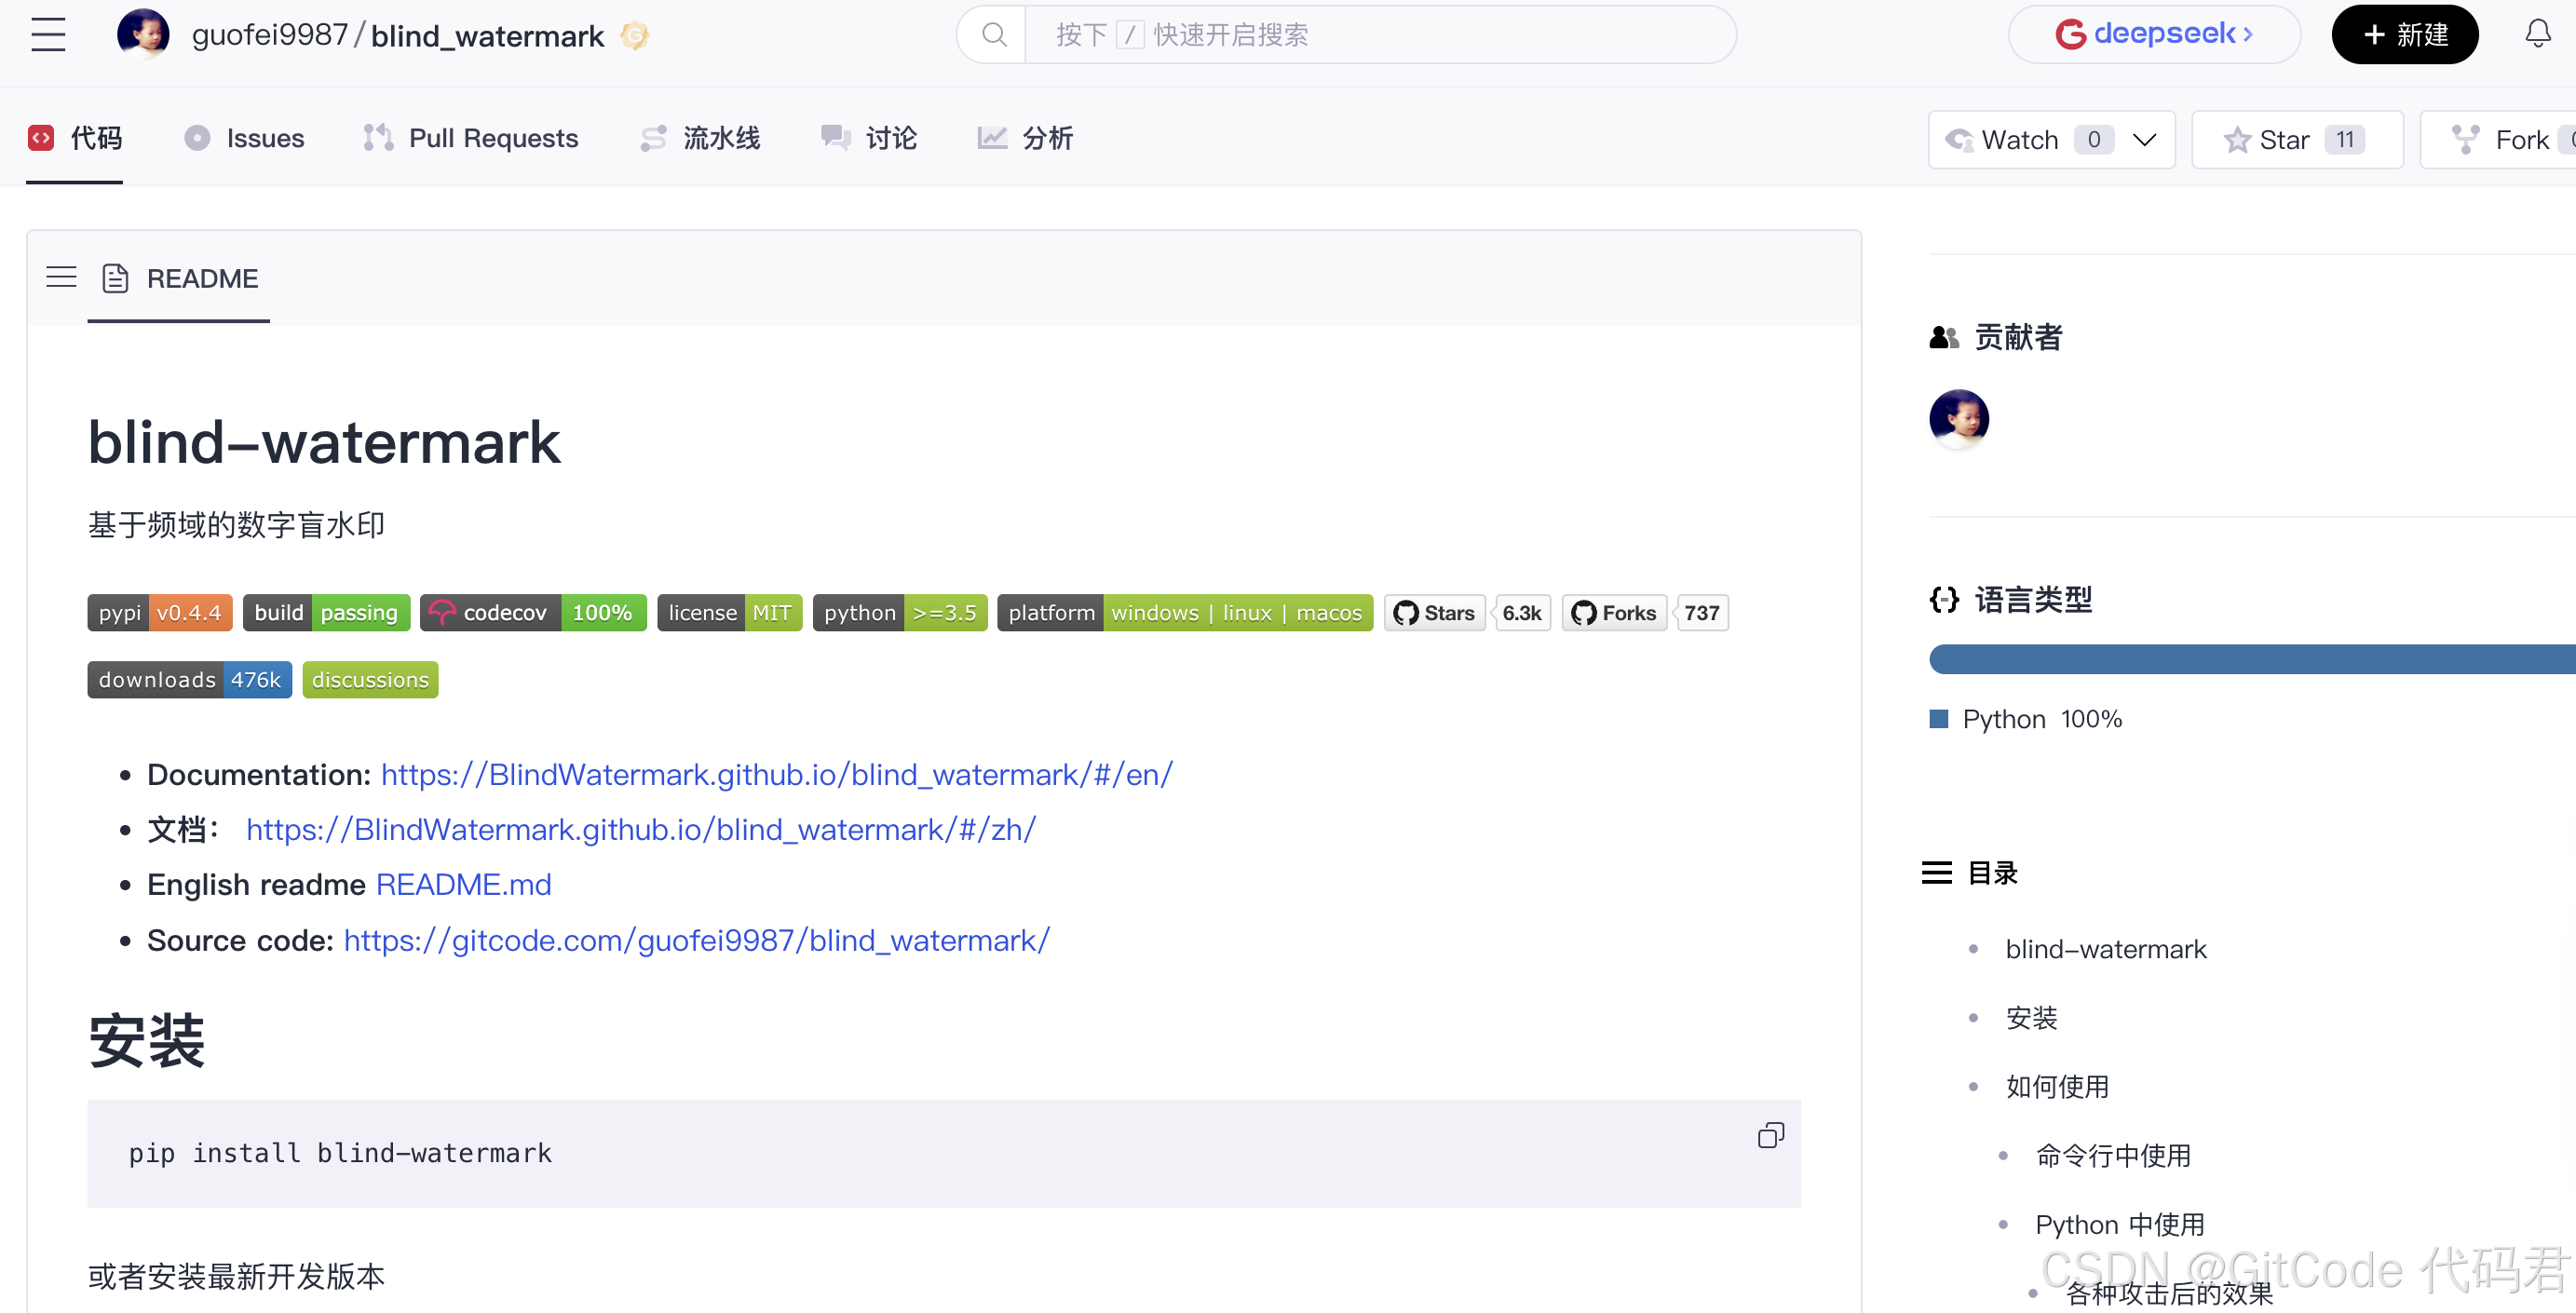
Task: Copy the pip install command
Action: pyautogui.click(x=1770, y=1135)
